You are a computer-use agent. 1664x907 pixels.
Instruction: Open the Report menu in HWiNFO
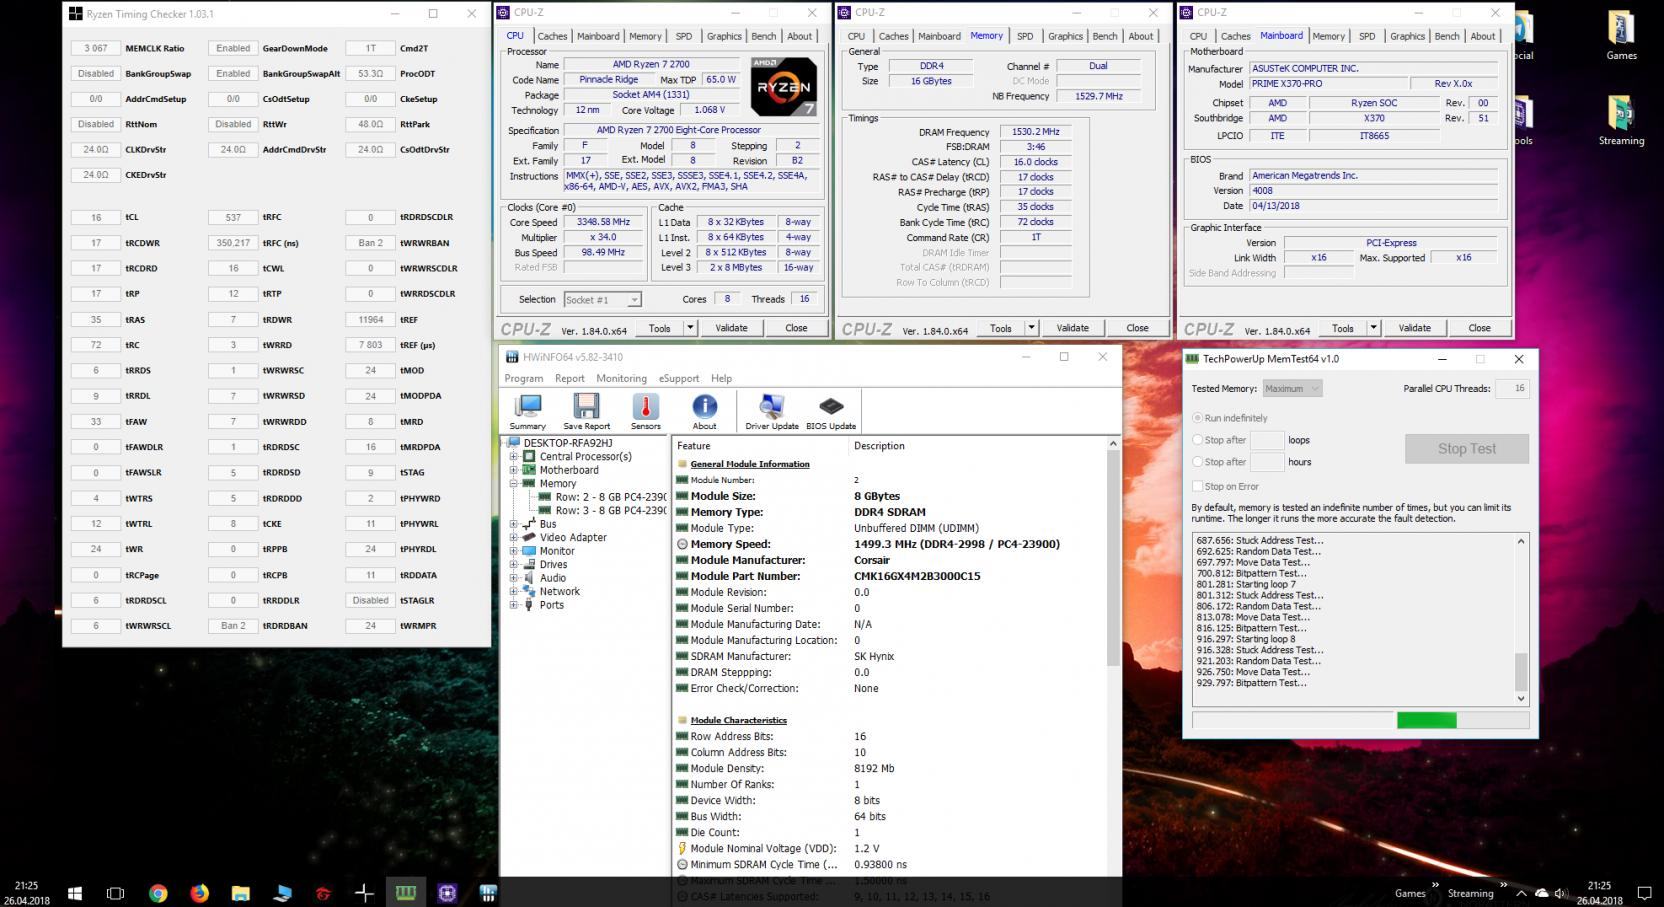coord(569,378)
